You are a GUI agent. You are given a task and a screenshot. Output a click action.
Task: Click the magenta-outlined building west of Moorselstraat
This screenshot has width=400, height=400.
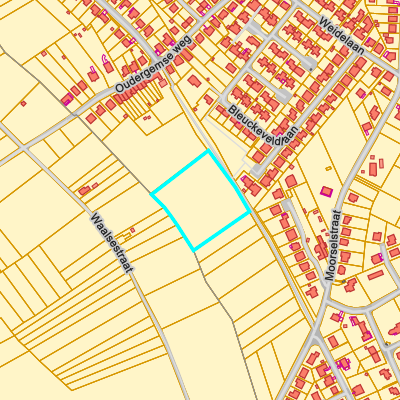click(x=326, y=192)
